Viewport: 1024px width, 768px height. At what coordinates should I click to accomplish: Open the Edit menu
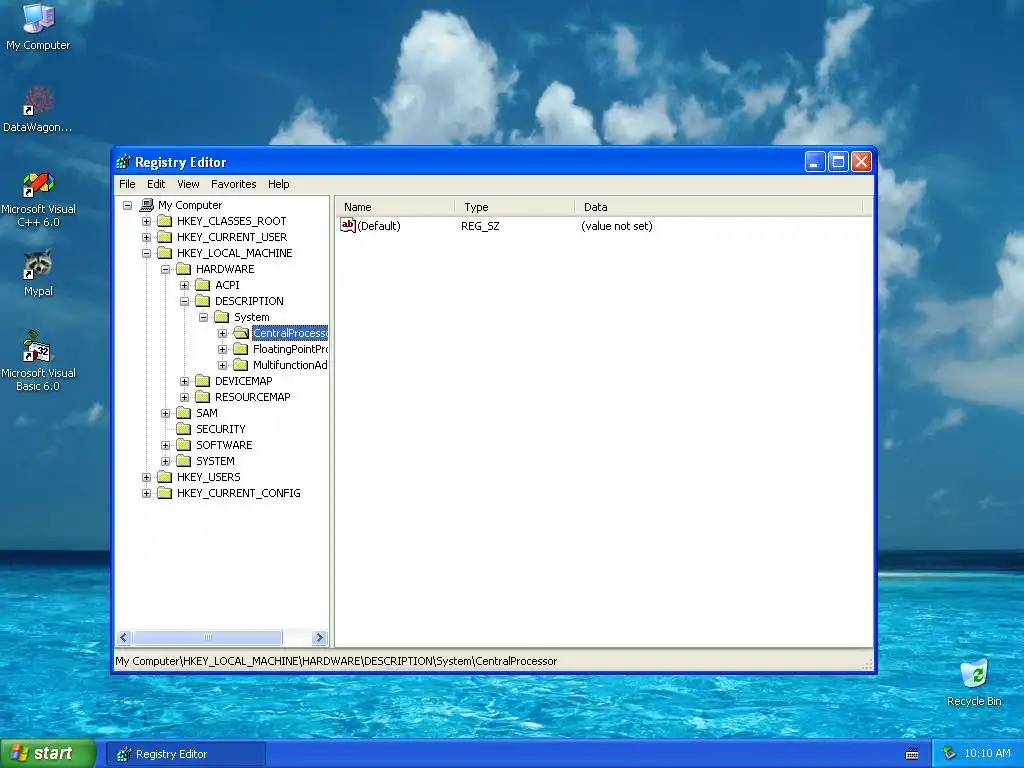156,184
